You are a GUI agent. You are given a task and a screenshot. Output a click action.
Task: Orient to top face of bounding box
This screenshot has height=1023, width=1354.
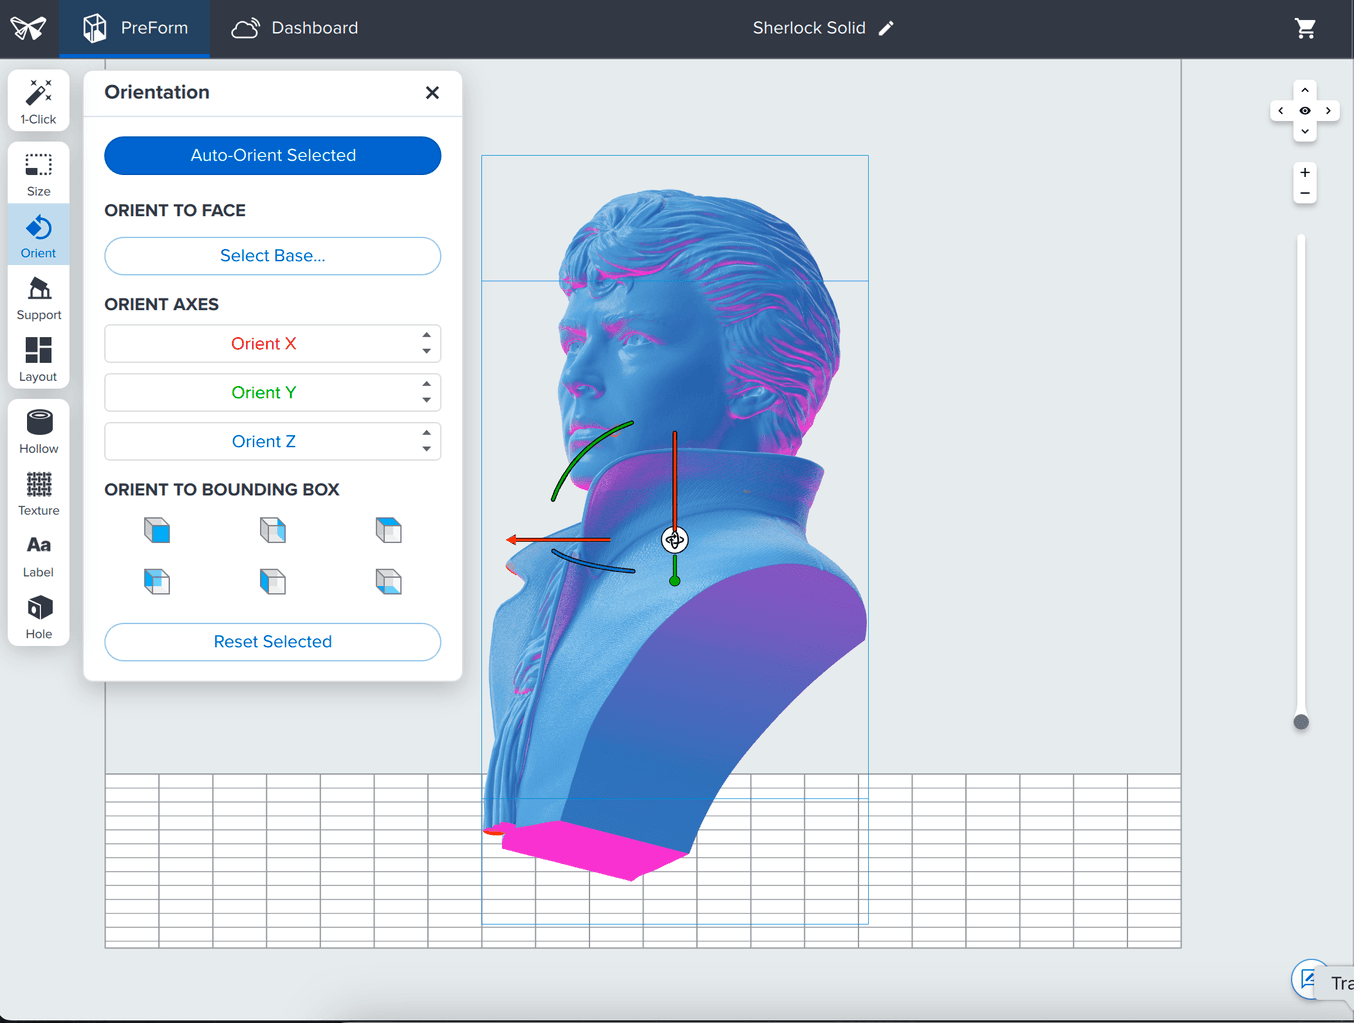pyautogui.click(x=389, y=530)
